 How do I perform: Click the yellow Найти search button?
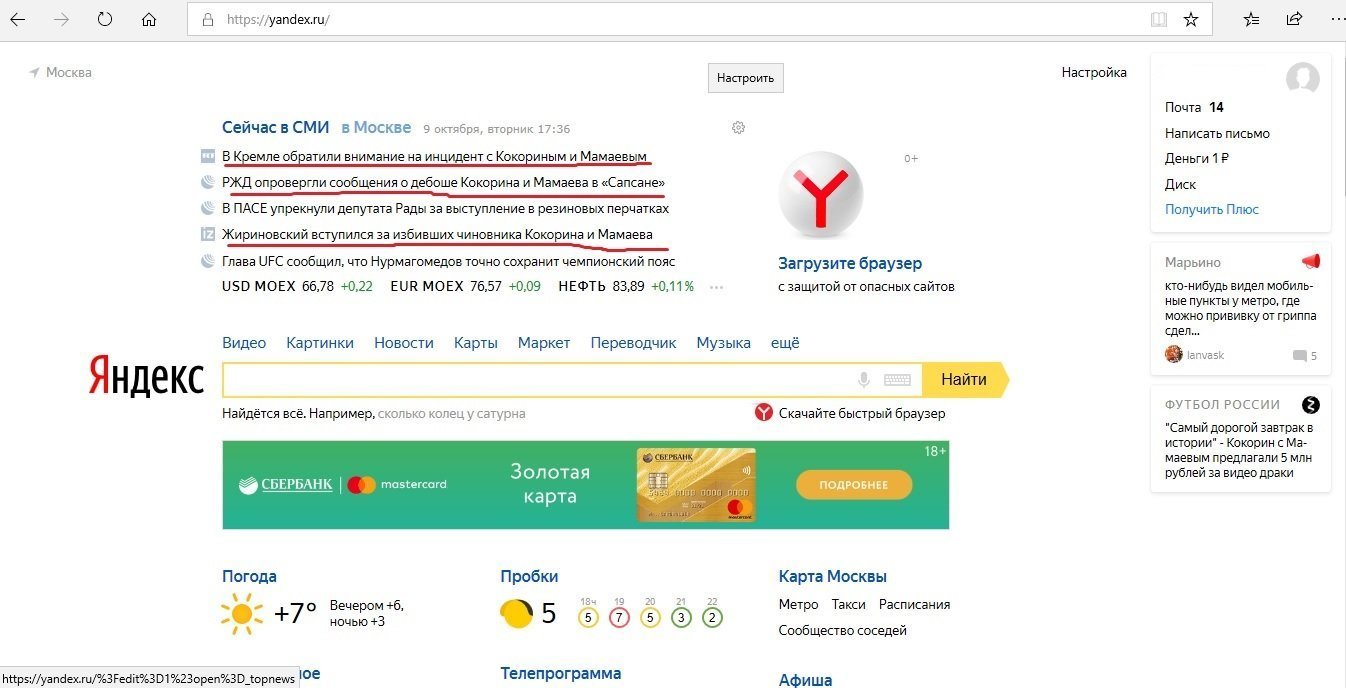pyautogui.click(x=965, y=380)
